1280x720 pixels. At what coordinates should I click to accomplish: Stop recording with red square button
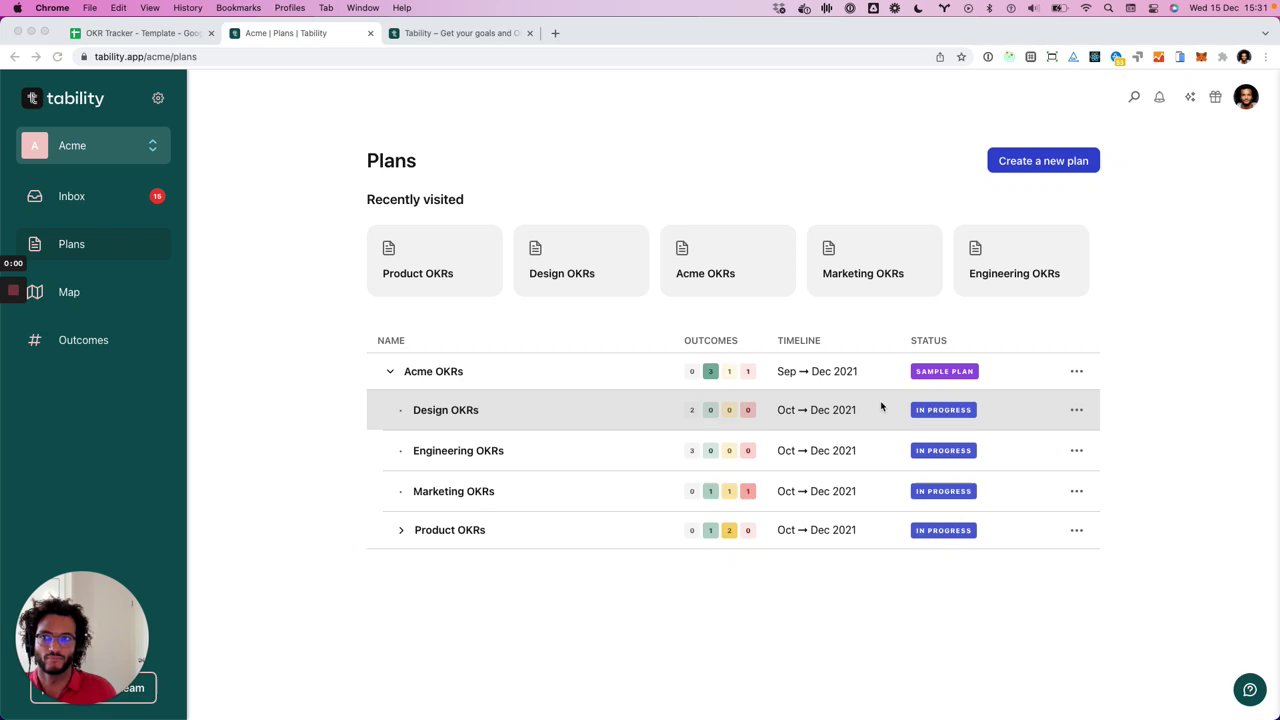13,291
